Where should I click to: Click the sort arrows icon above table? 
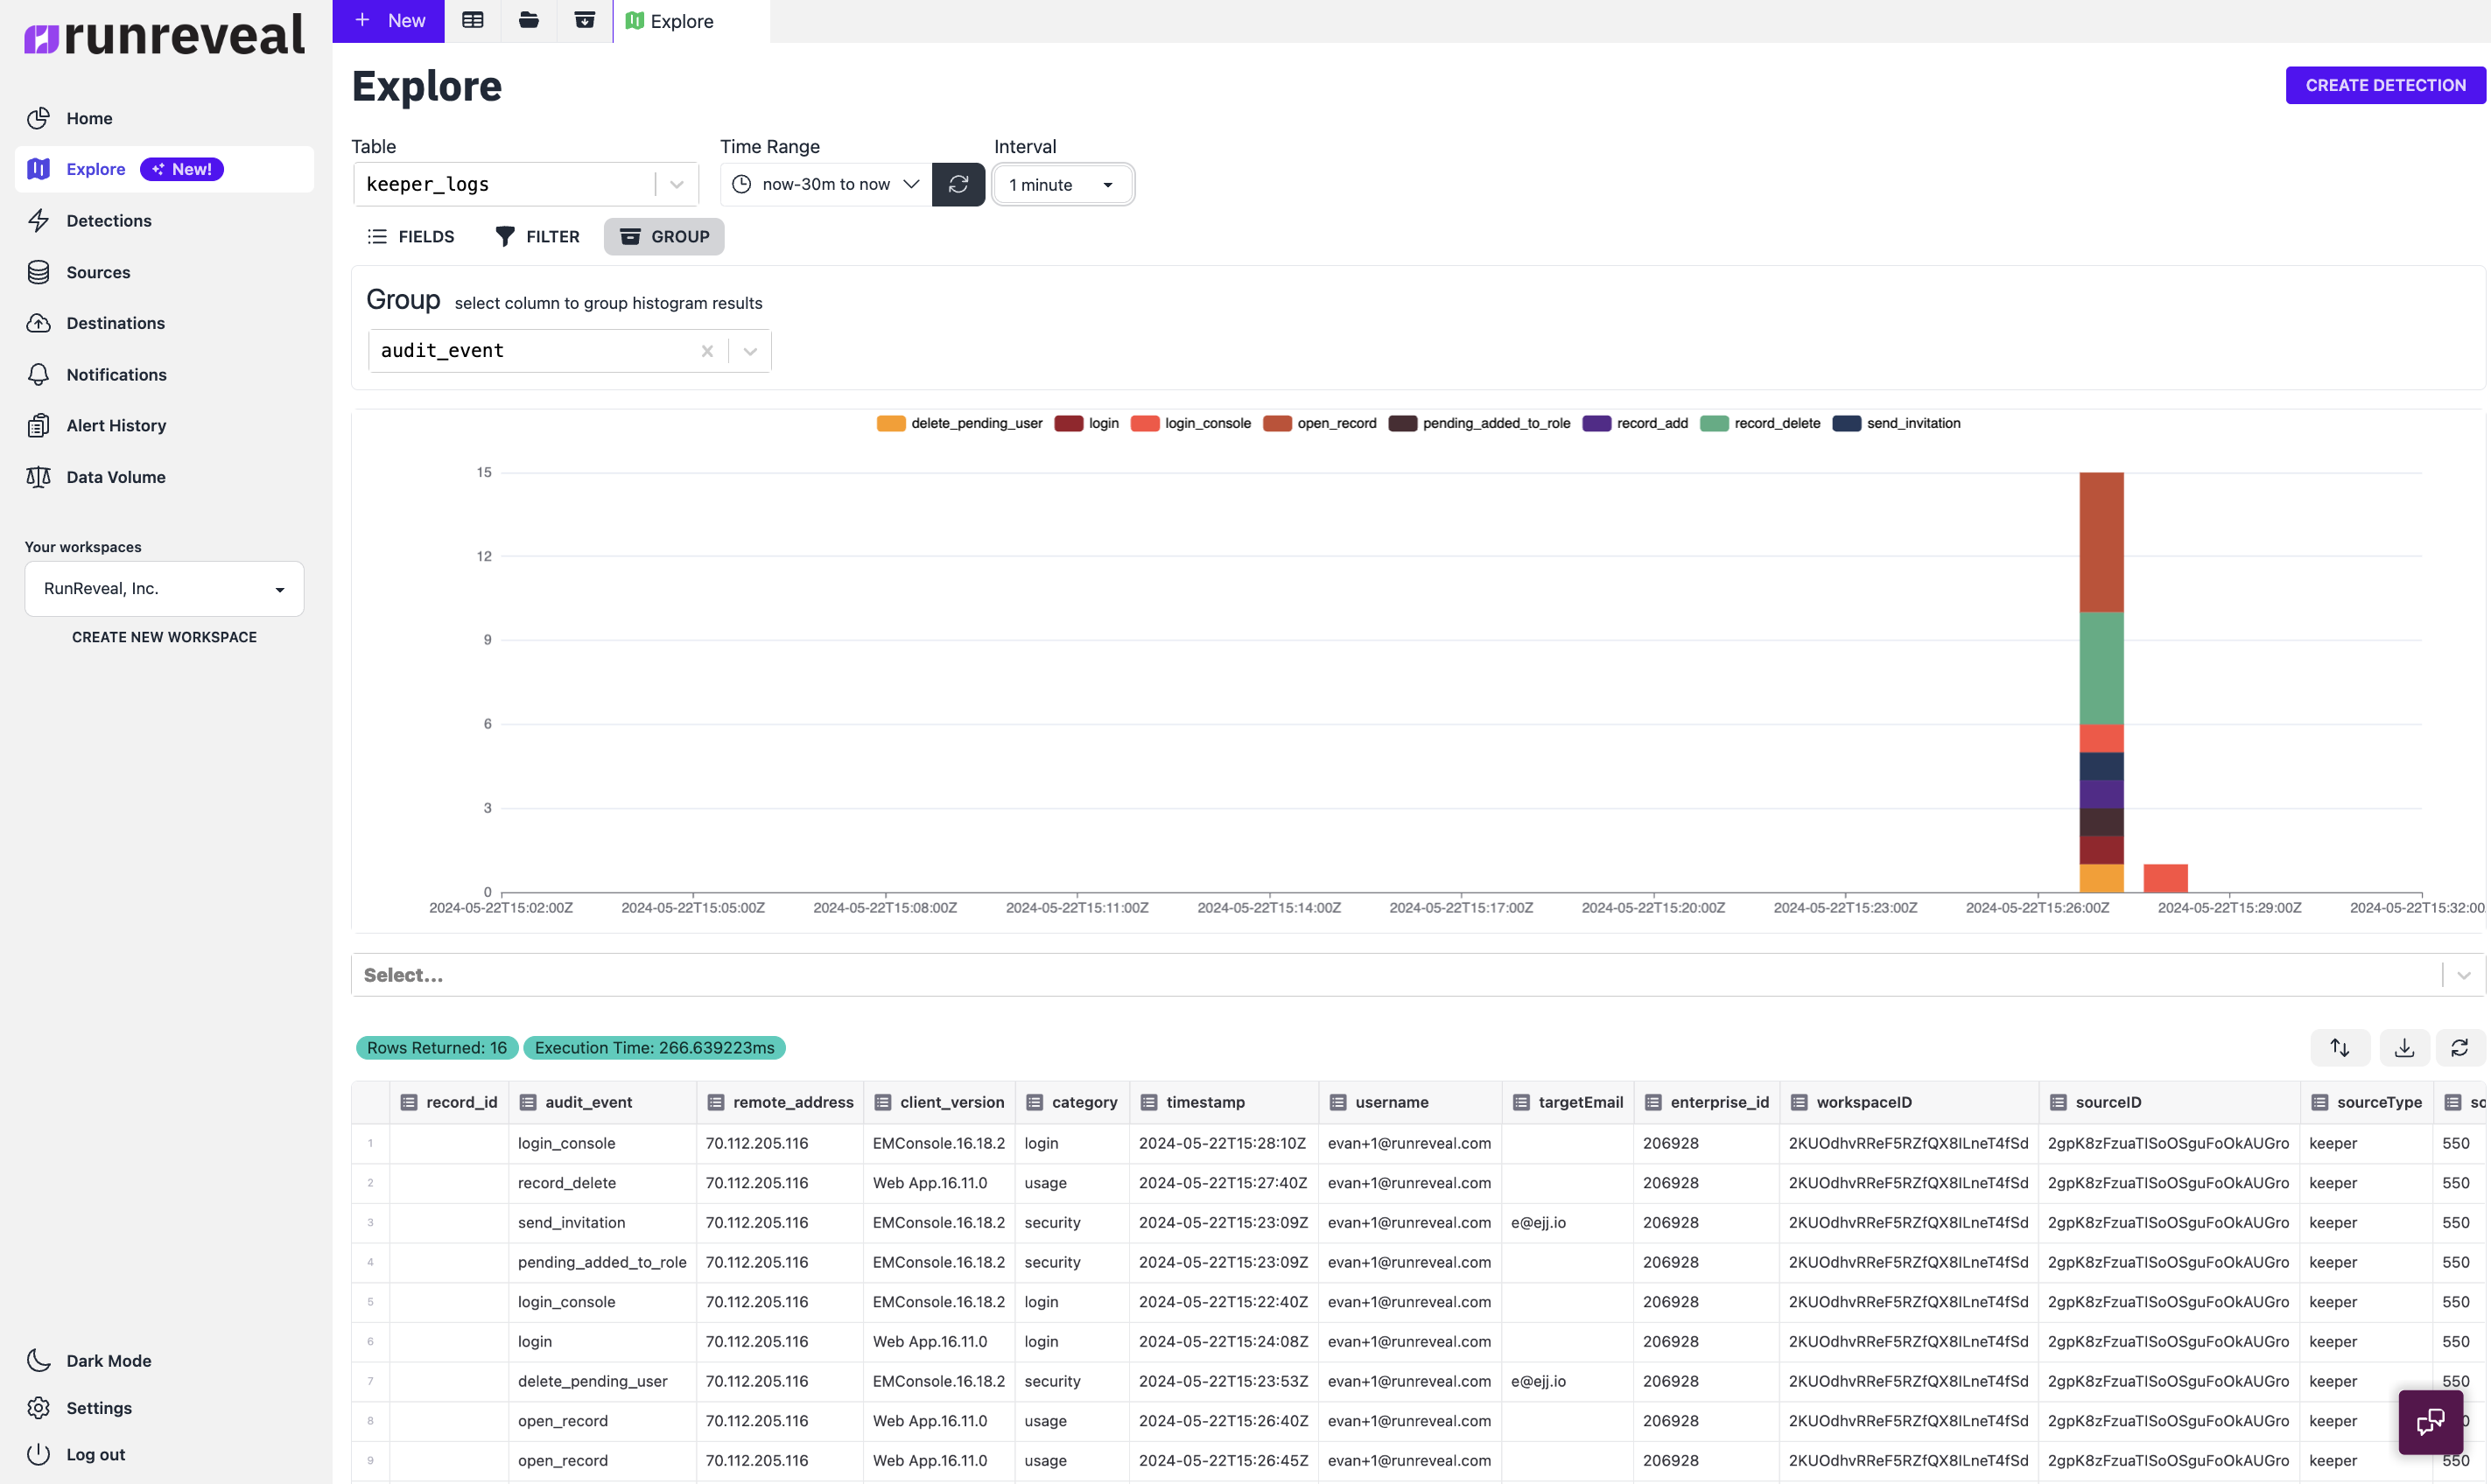coord(2339,1047)
